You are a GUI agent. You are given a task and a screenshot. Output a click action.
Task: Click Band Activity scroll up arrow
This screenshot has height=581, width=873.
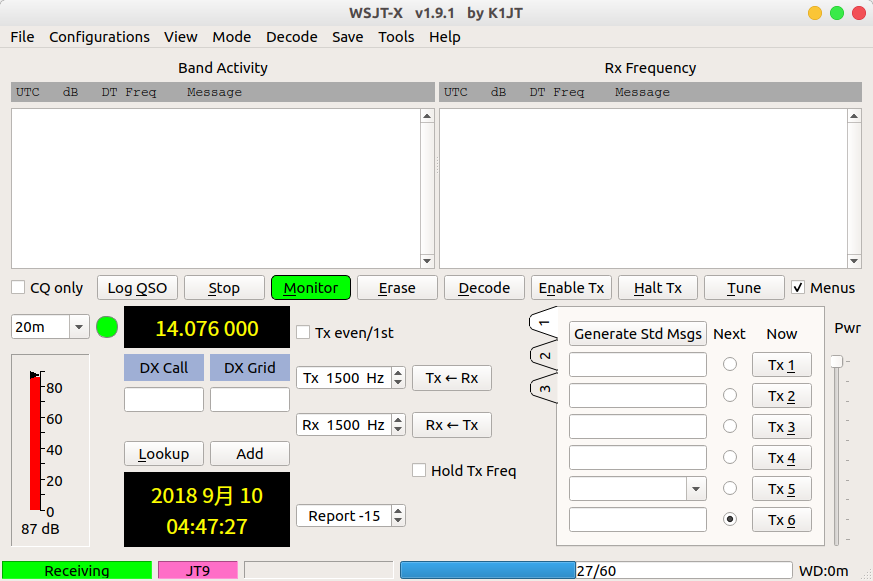tap(427, 116)
